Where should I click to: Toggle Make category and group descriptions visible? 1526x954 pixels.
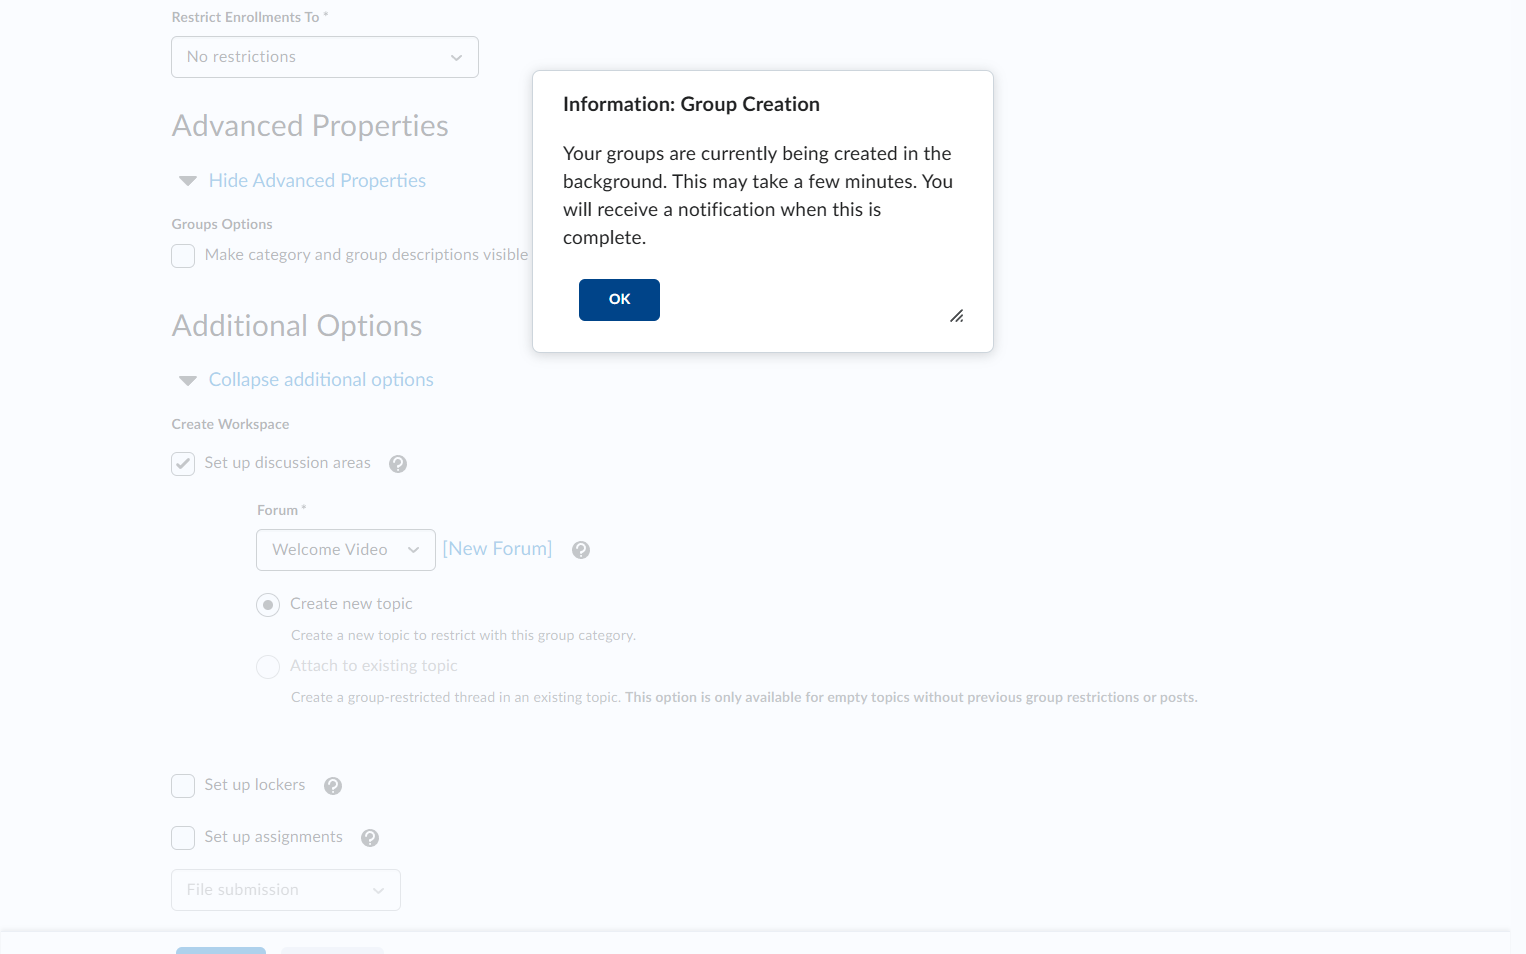[183, 256]
